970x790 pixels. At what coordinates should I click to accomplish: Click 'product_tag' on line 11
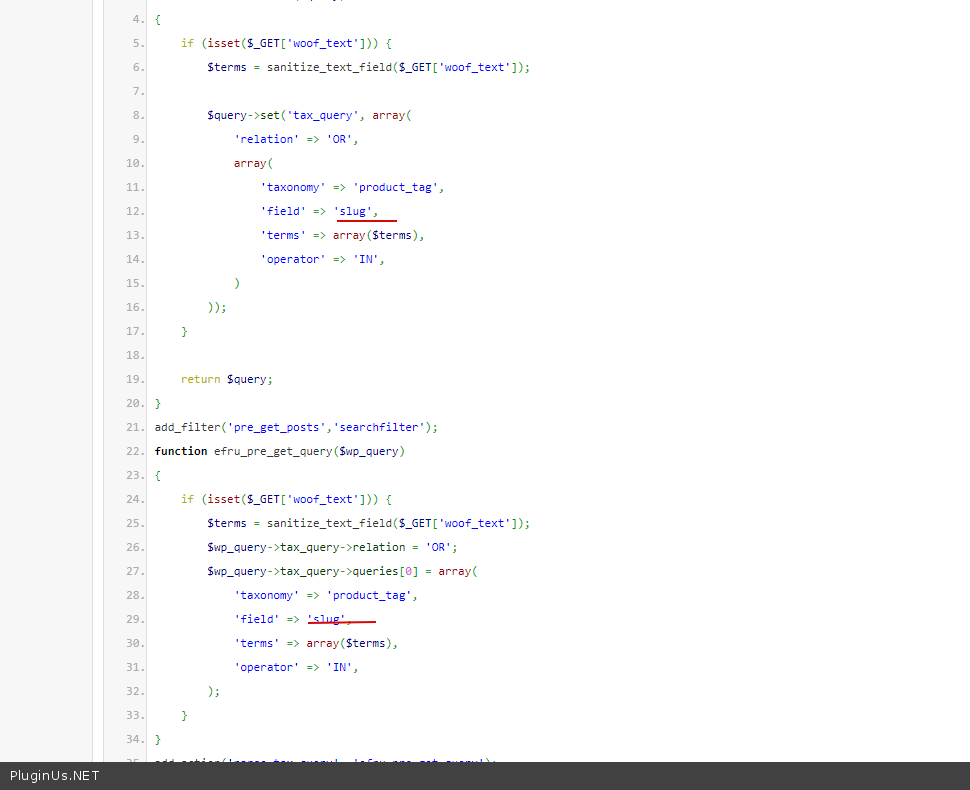click(397, 187)
